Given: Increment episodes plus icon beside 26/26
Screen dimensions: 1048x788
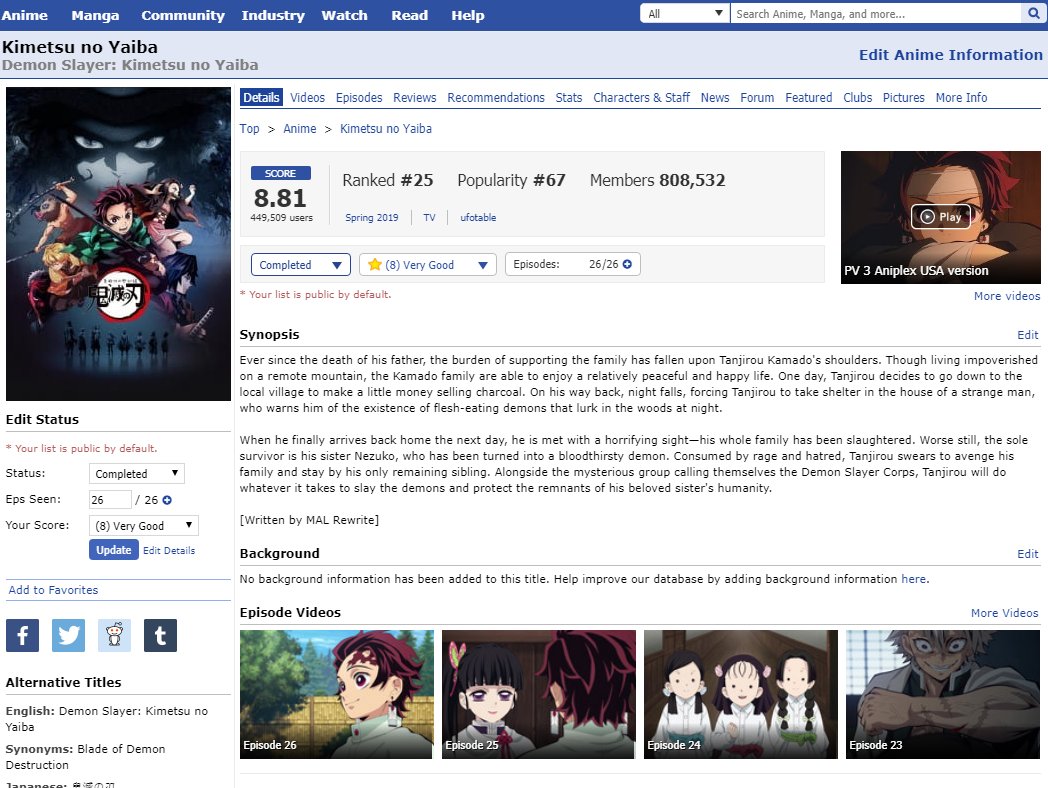Looking at the screenshot, I should [x=627, y=264].
